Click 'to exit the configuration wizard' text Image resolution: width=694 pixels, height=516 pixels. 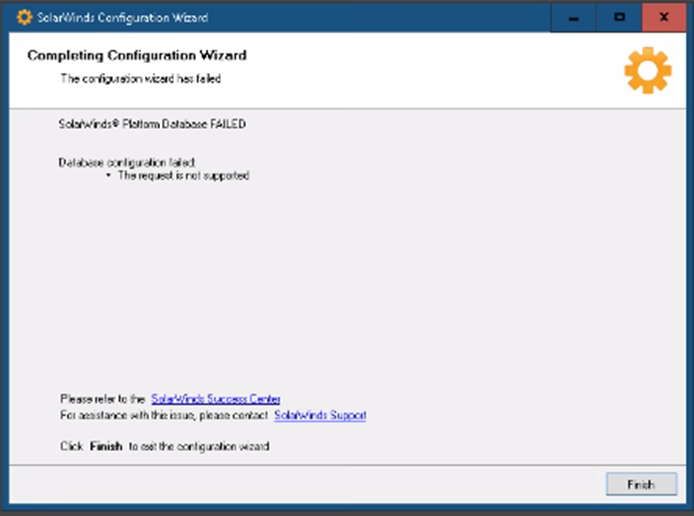coord(199,446)
